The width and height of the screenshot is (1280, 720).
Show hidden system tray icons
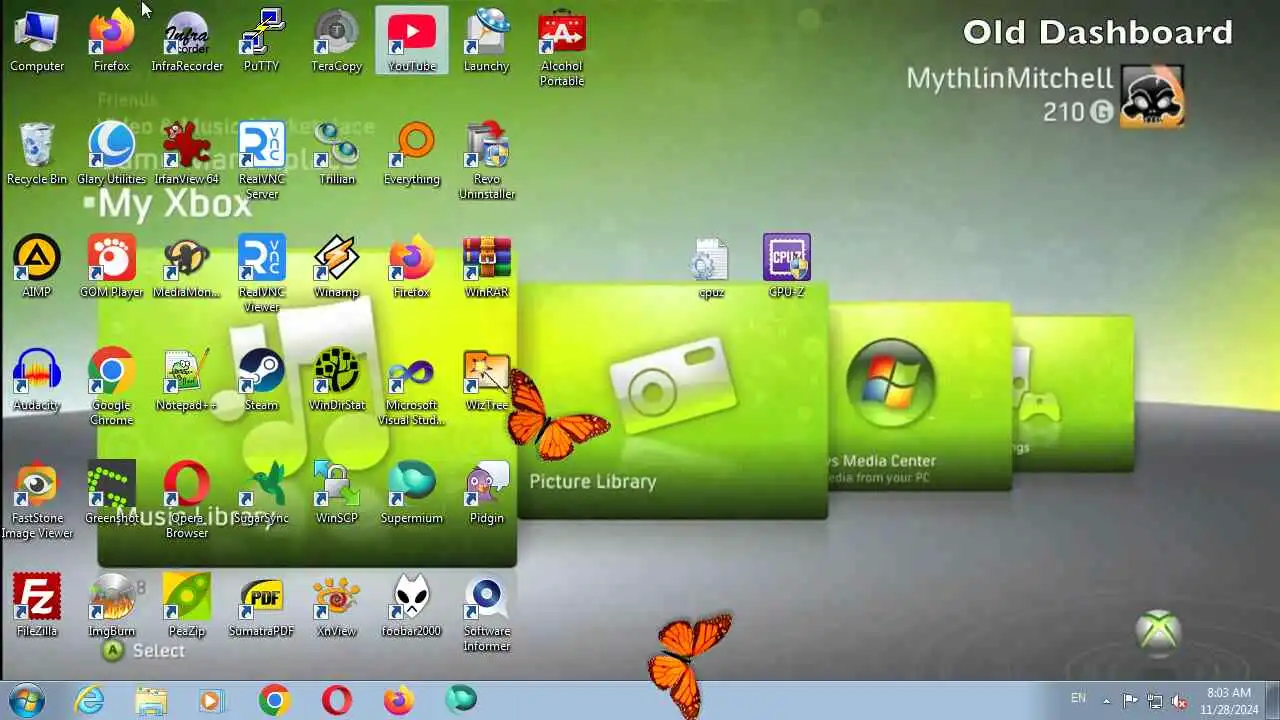tap(1106, 700)
